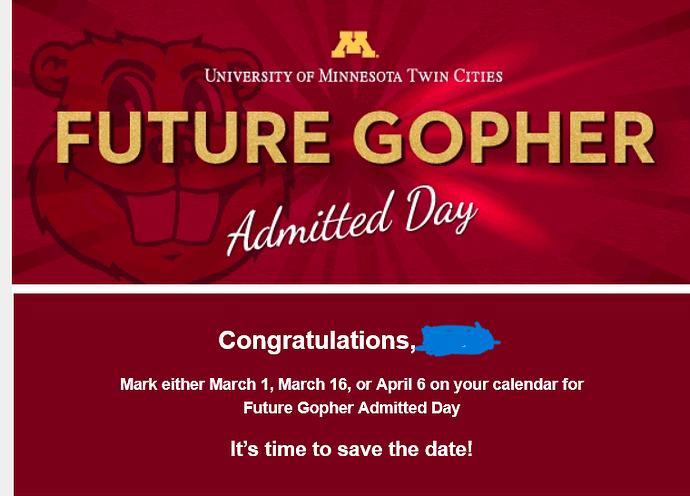This screenshot has width=690, height=496.
Task: Select the blue scribble covering the name
Action: point(458,339)
